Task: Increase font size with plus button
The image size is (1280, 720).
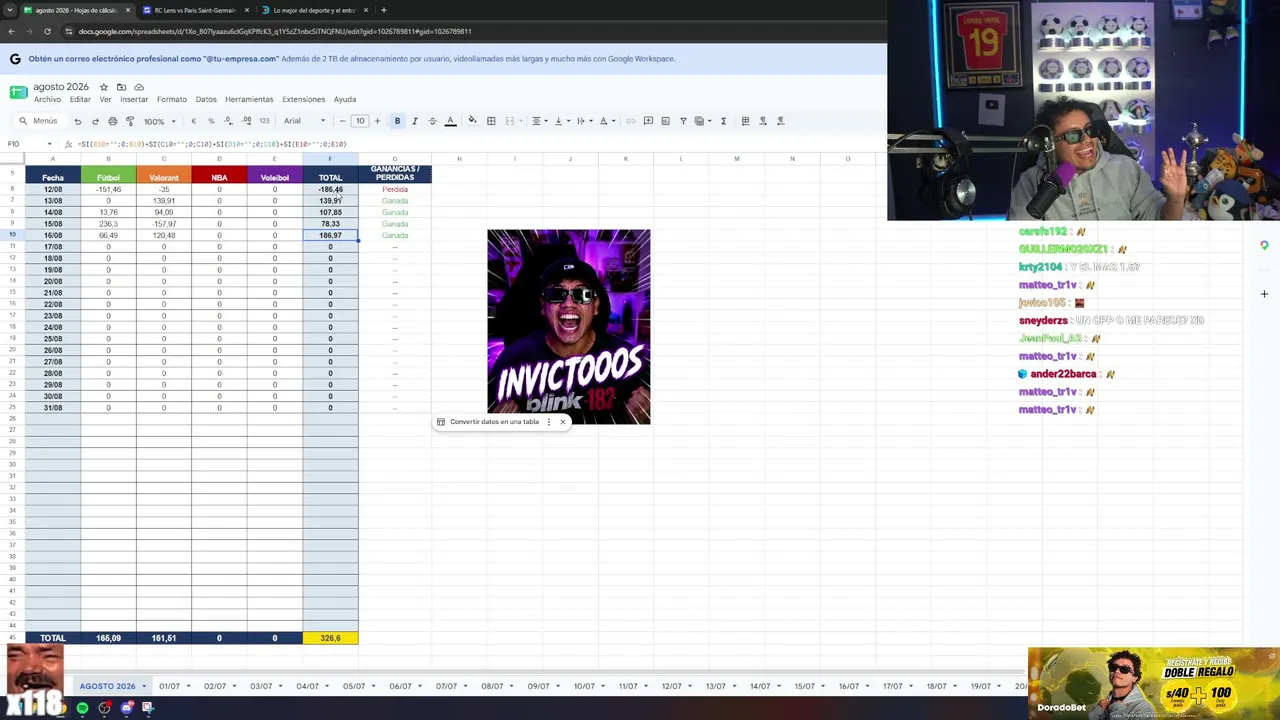Action: coord(377,121)
